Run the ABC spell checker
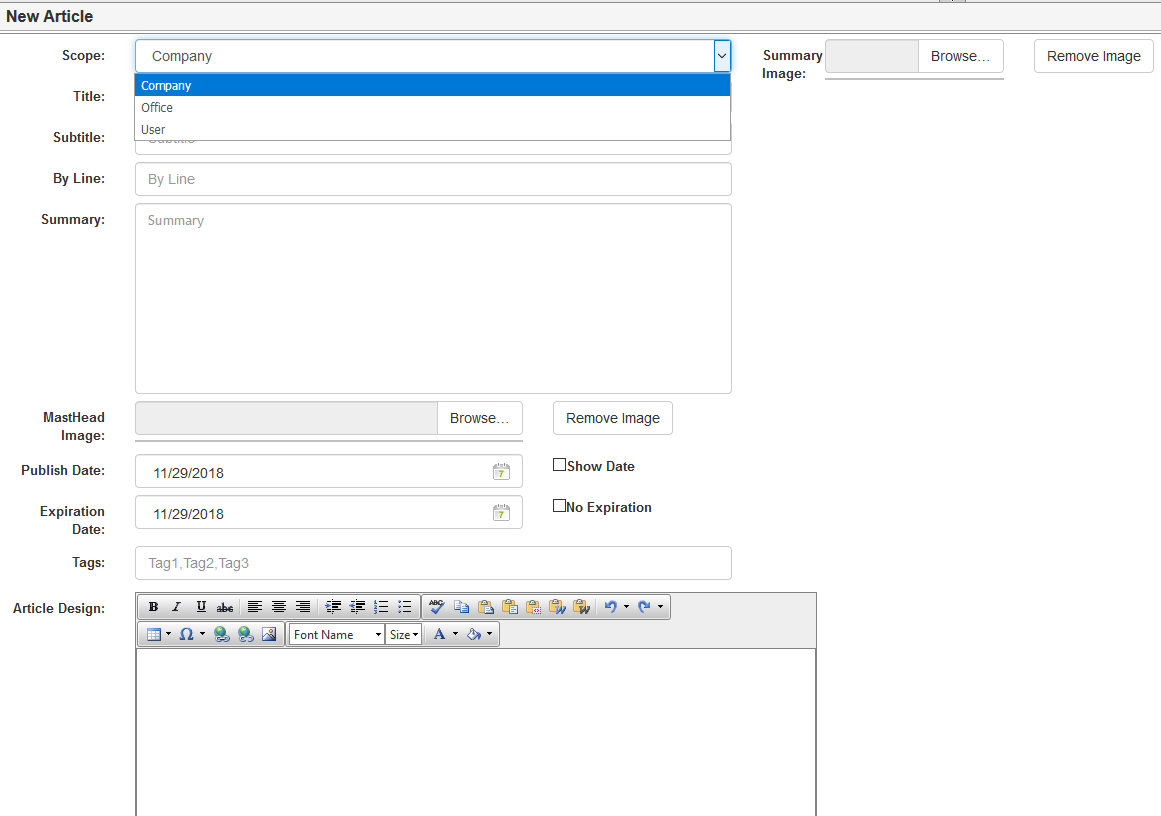 [437, 607]
